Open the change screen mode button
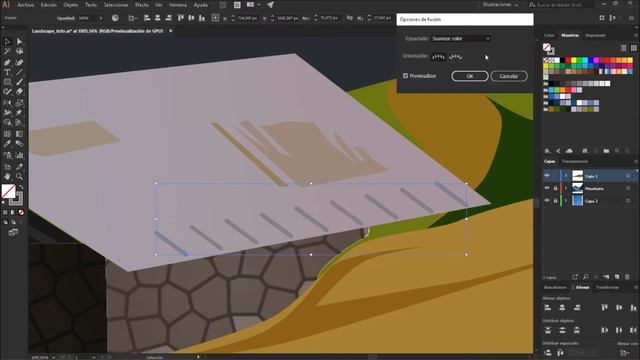The image size is (640, 360). click(x=13, y=233)
